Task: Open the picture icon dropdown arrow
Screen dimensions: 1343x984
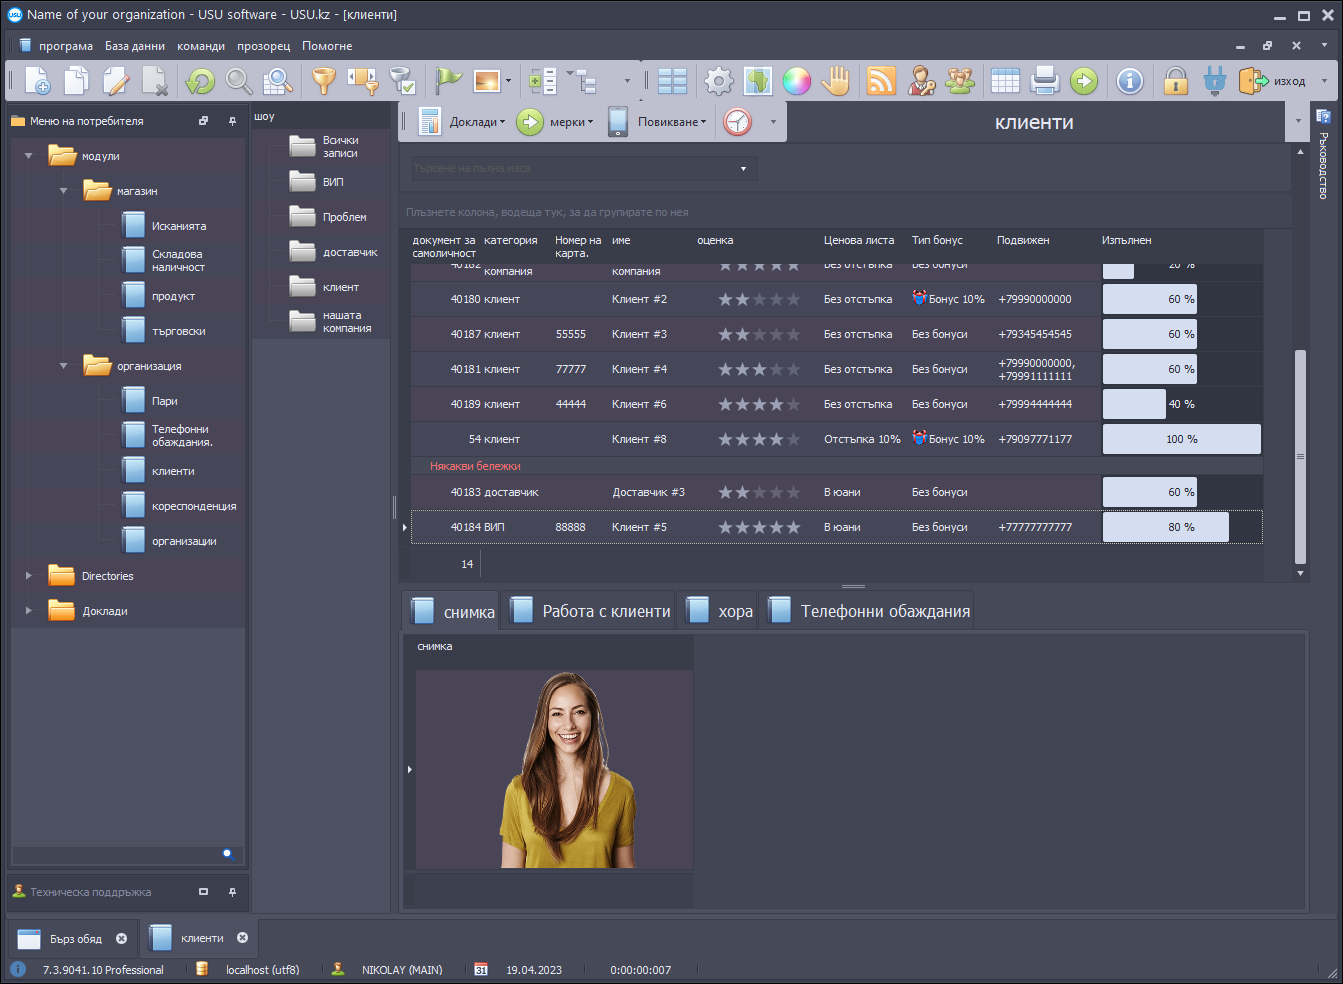Action: [x=508, y=81]
